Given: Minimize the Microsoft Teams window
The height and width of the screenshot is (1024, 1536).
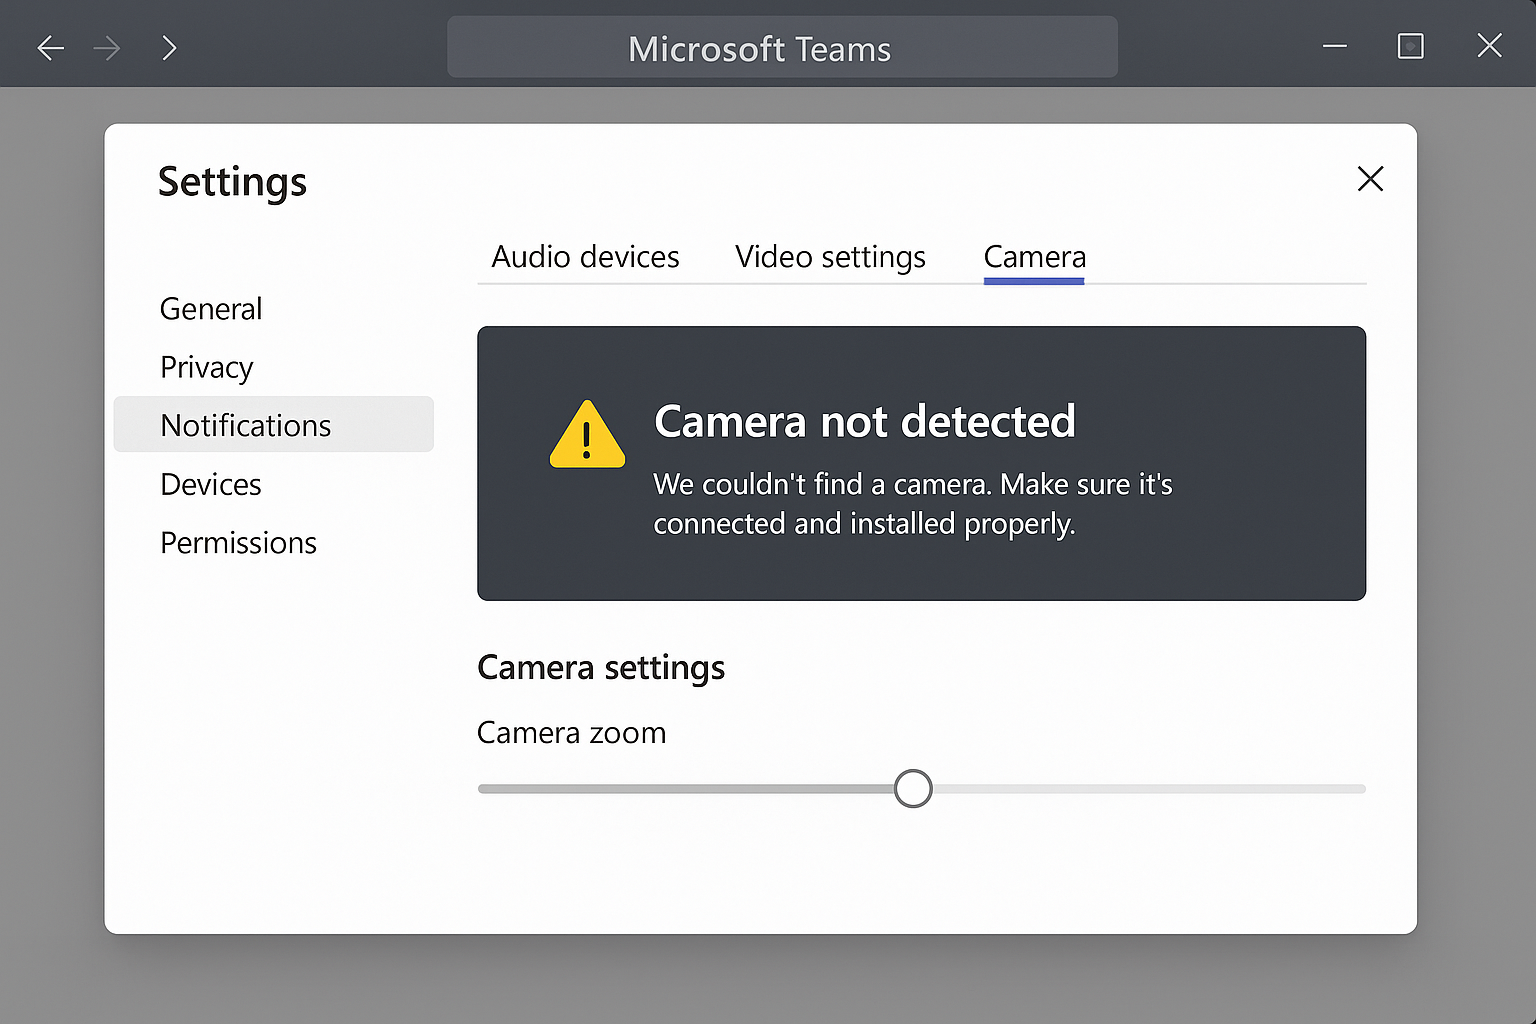Looking at the screenshot, I should point(1334,46).
